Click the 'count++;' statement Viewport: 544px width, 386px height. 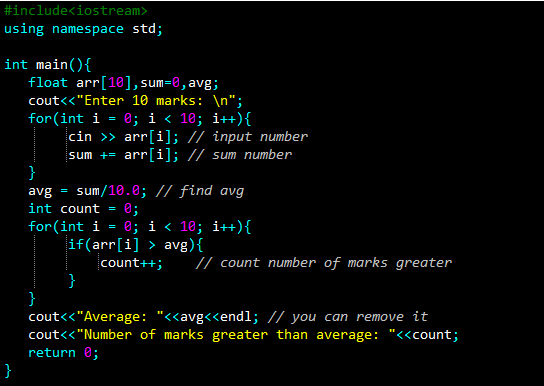pos(131,263)
